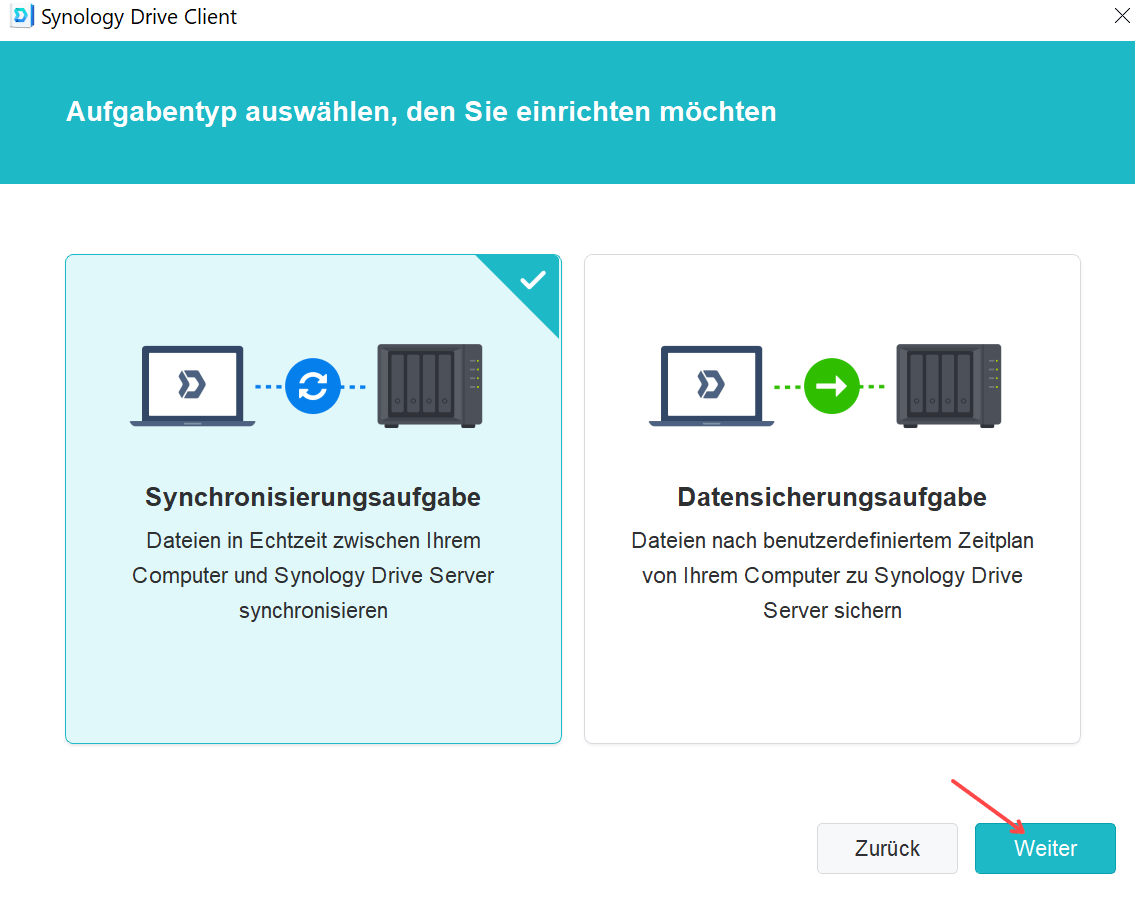Click the blue sync arrows icon
1135x902 pixels.
[x=313, y=386]
